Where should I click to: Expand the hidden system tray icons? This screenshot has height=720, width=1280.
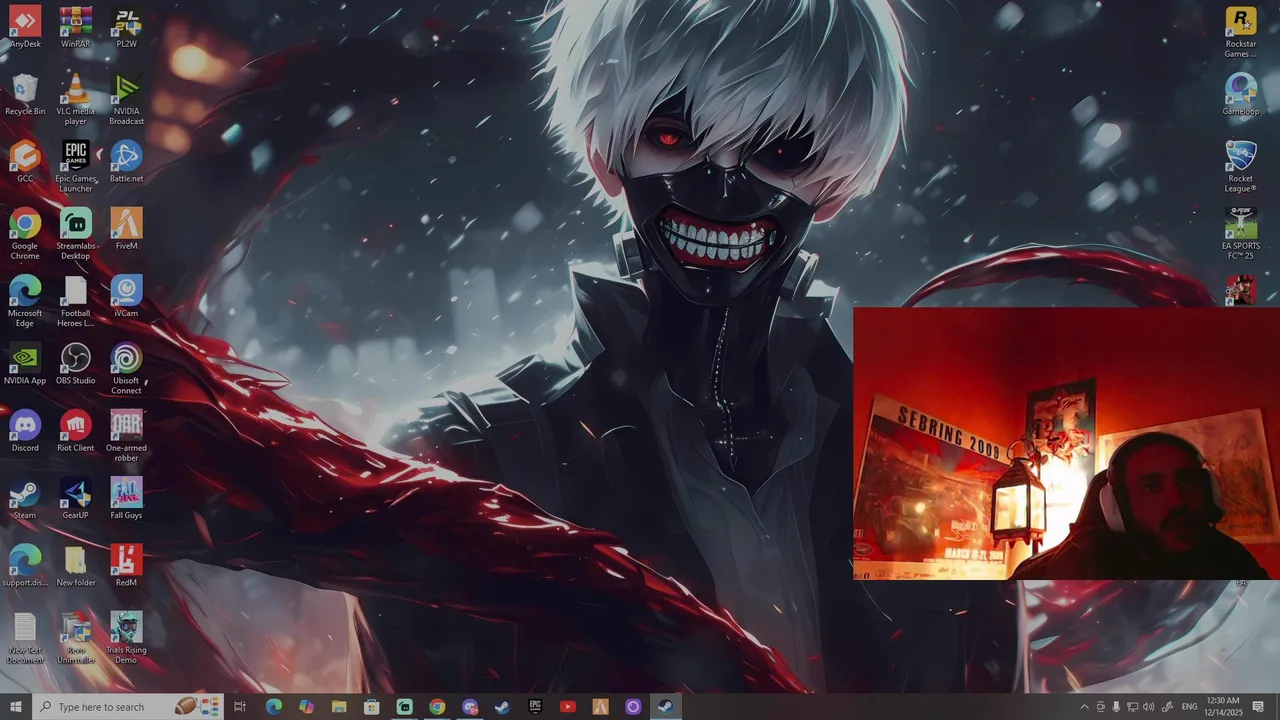[x=1085, y=707]
